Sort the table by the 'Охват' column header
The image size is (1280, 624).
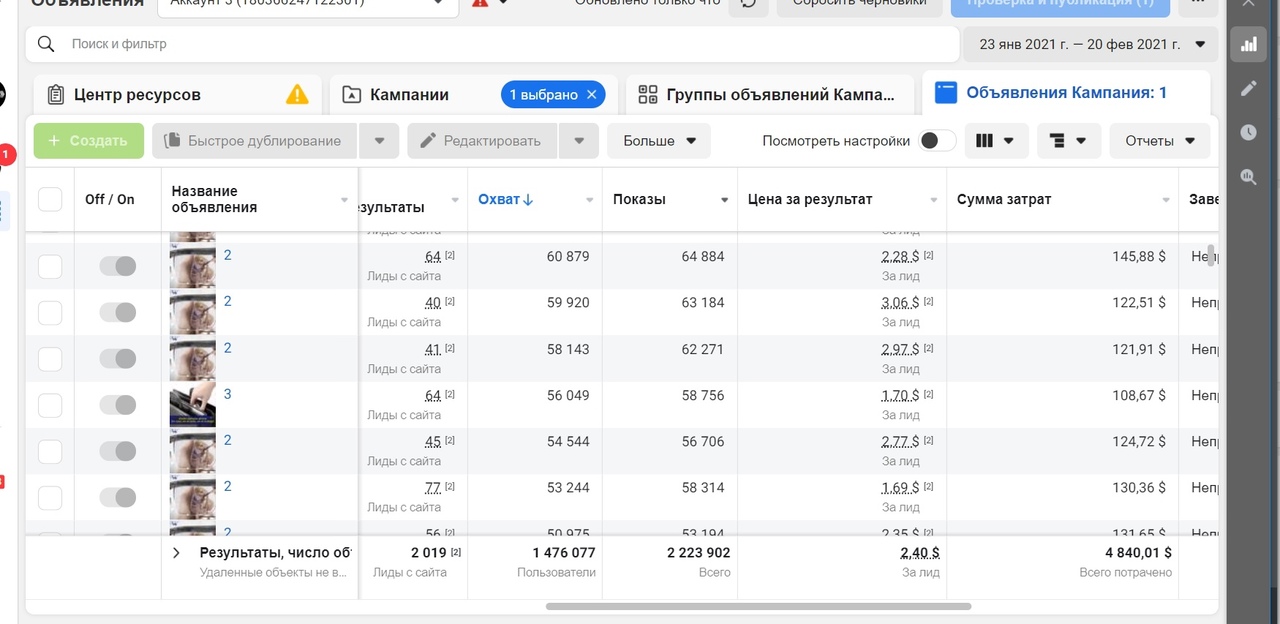point(505,199)
